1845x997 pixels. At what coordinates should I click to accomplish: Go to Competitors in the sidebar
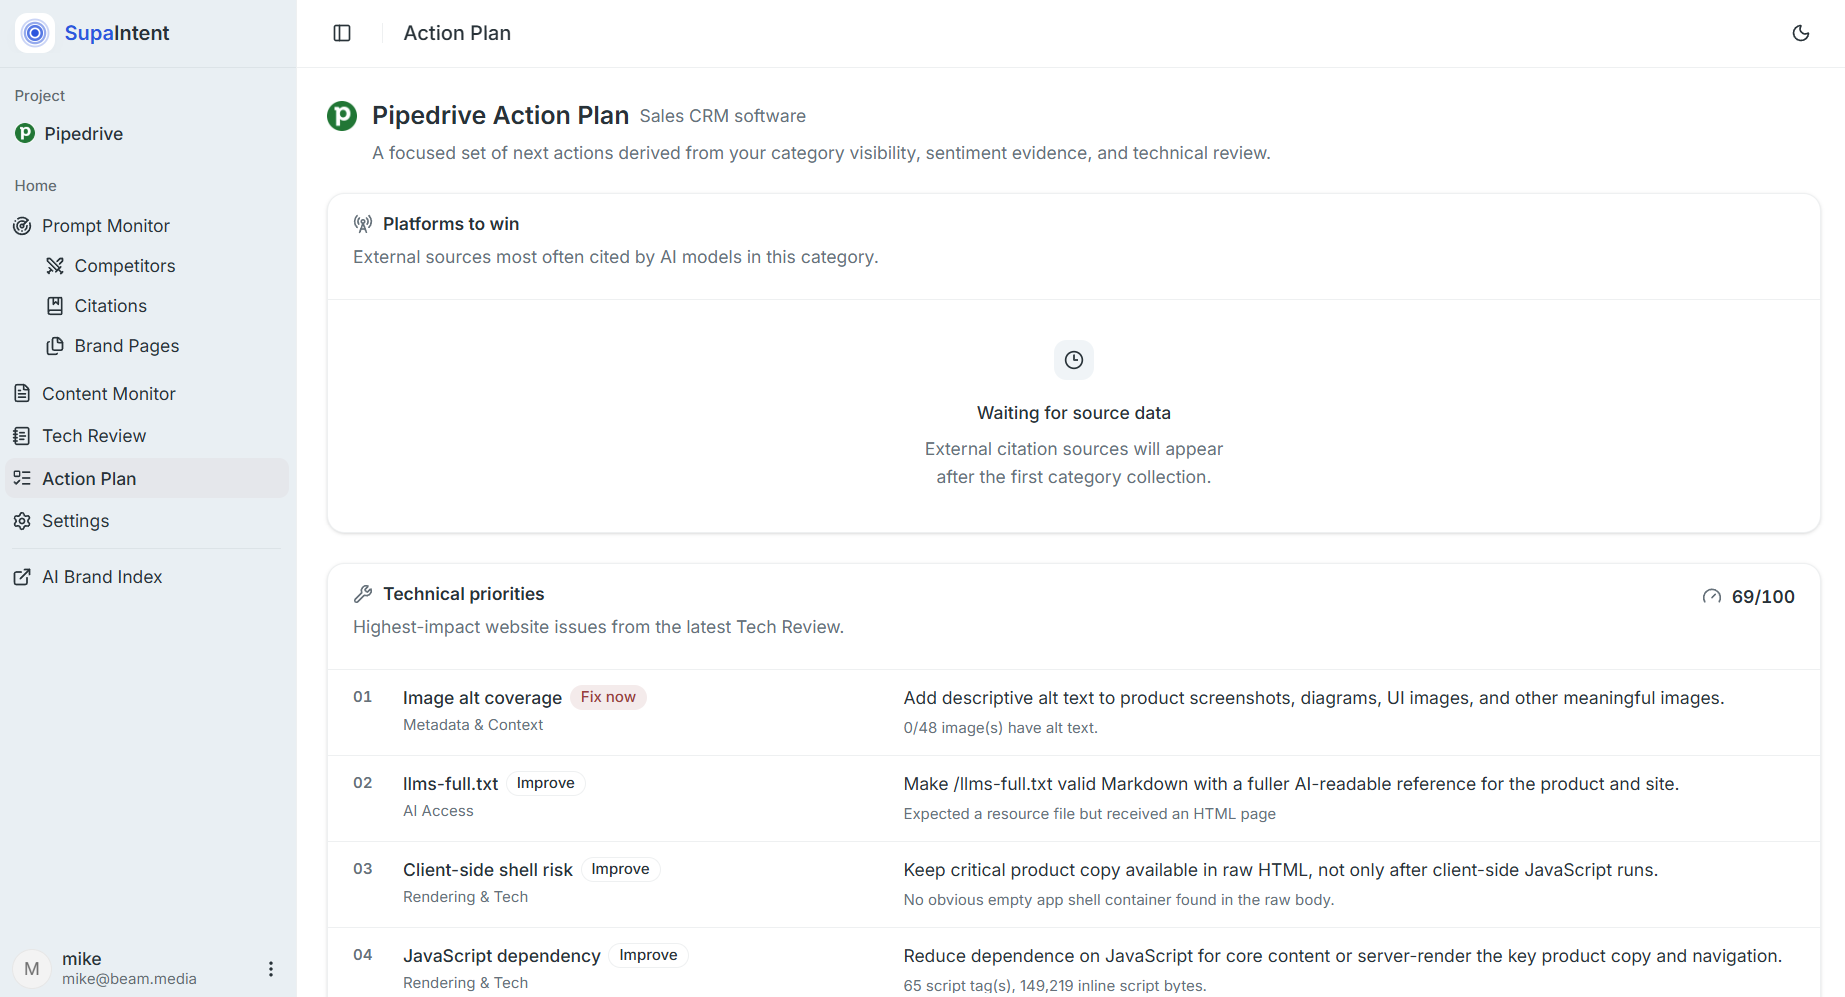coord(125,266)
